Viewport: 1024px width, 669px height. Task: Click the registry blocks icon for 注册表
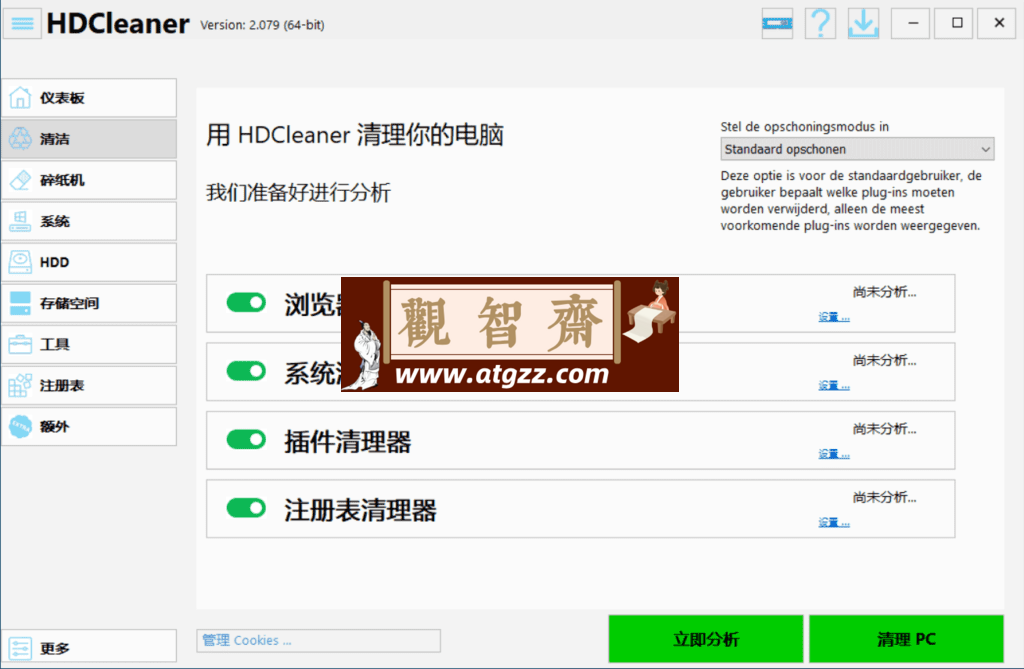click(x=20, y=385)
